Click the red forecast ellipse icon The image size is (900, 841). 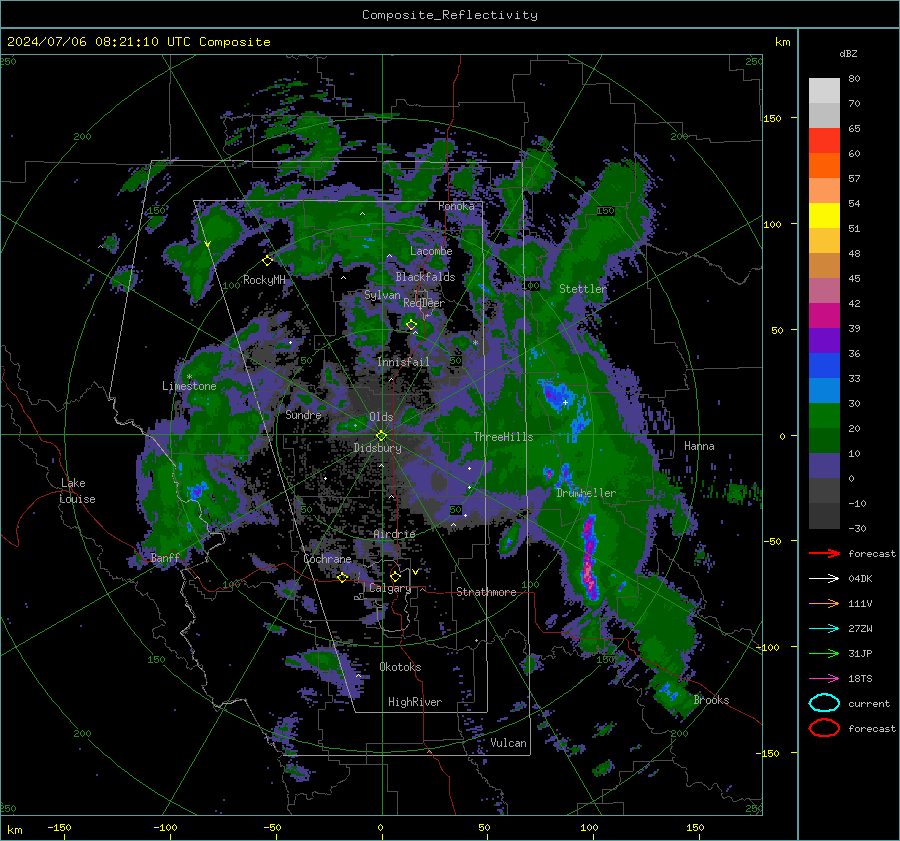coord(824,728)
